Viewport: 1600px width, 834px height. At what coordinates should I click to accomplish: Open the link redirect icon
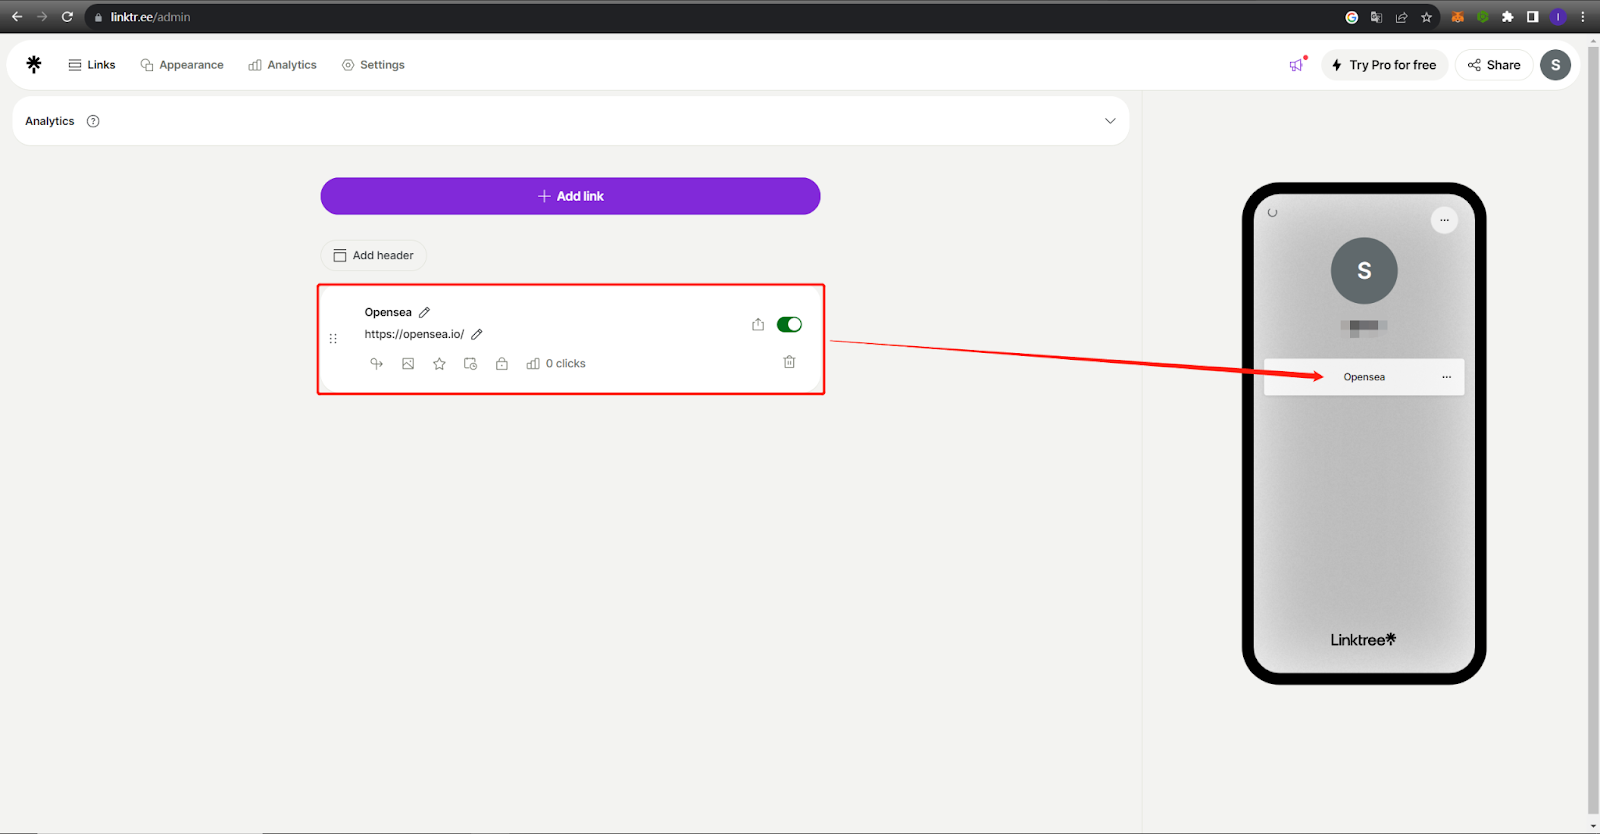[377, 363]
